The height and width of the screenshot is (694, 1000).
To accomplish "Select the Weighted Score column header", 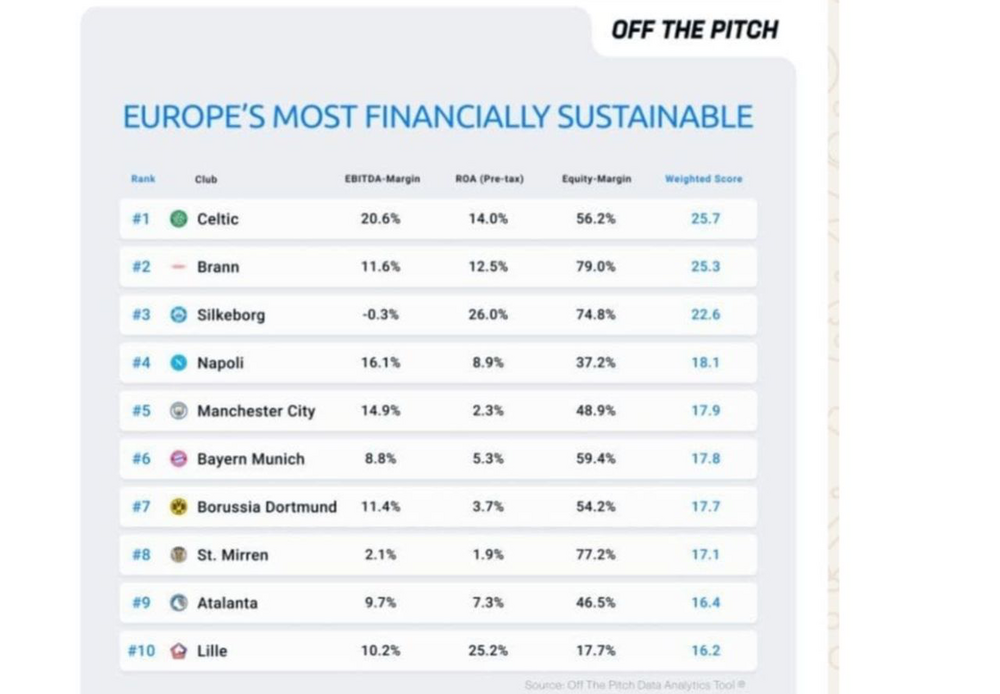I will point(703,179).
